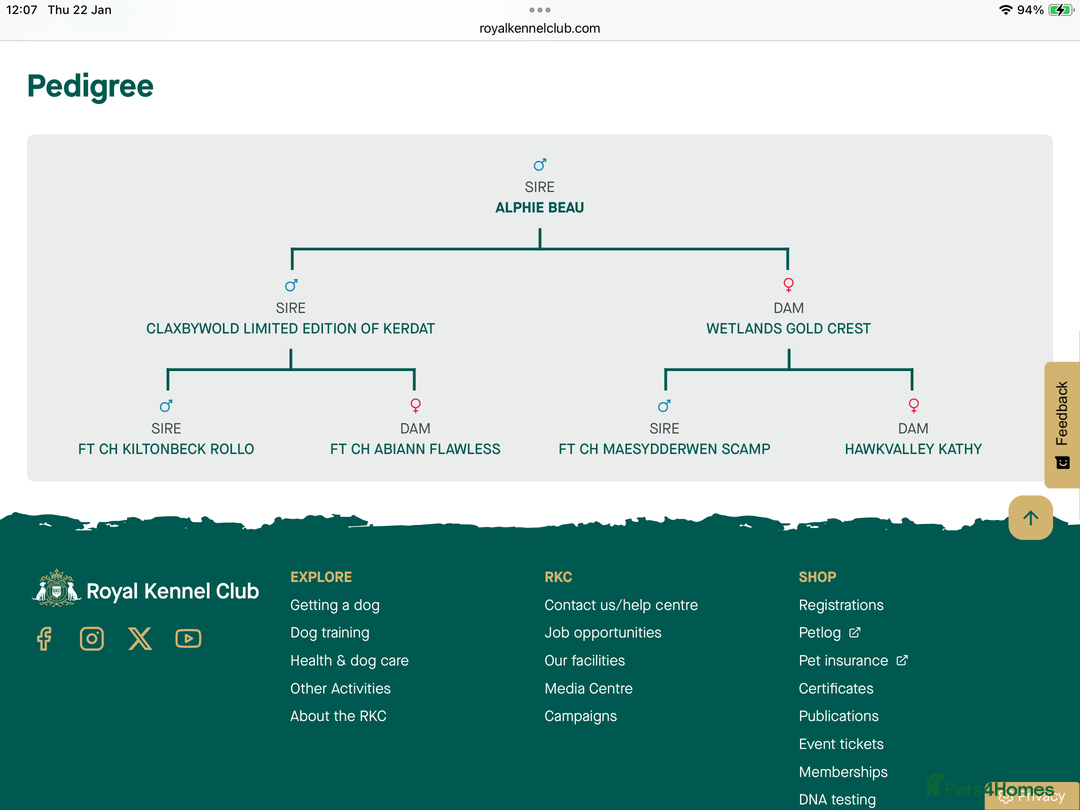The height and width of the screenshot is (810, 1080).
Task: Open the X (Twitter) social icon
Action: click(x=140, y=639)
